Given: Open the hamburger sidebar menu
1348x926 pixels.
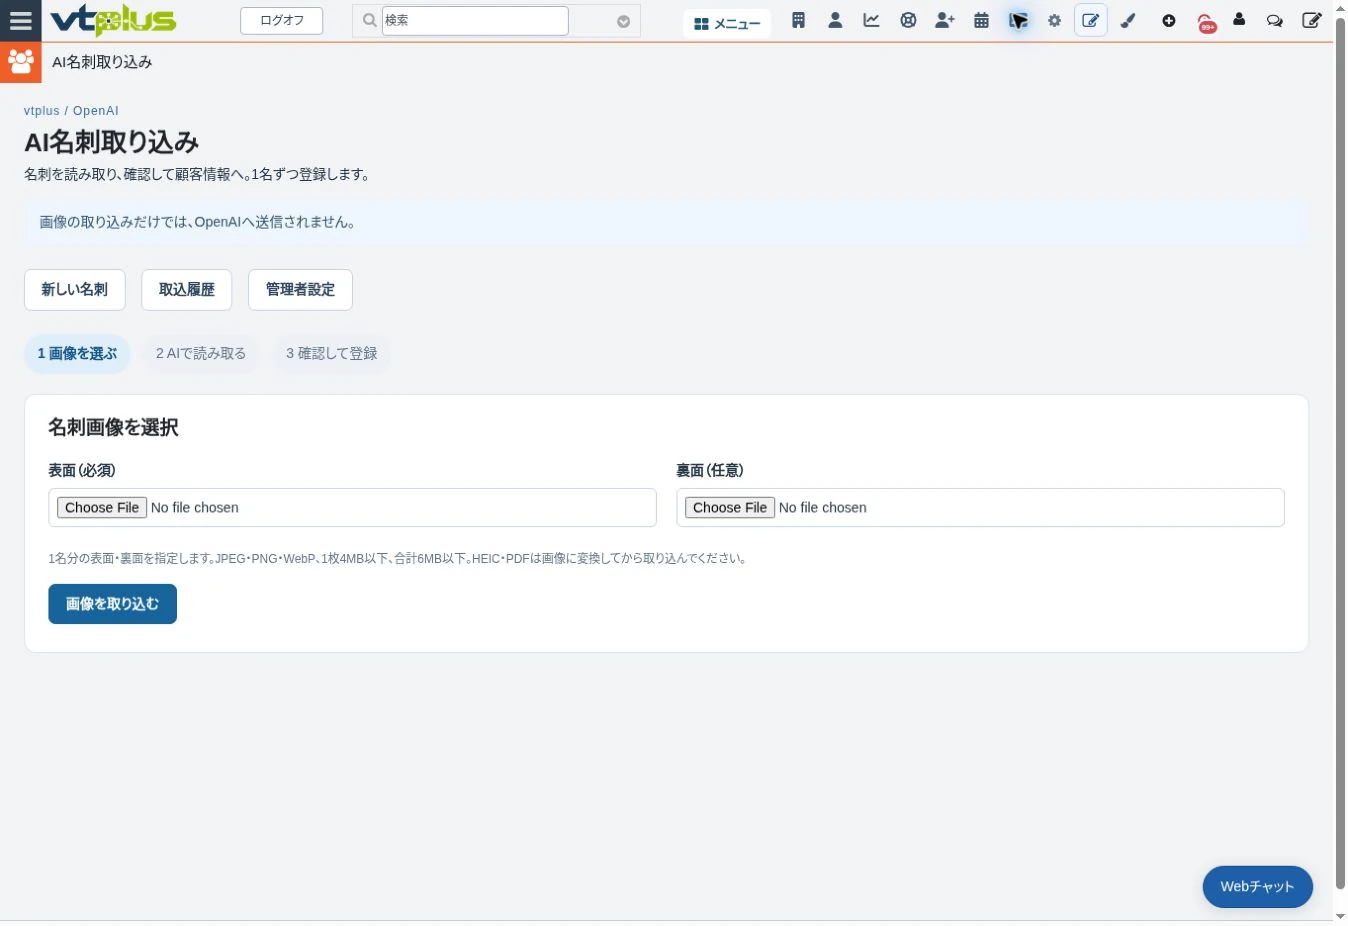Looking at the screenshot, I should click(x=20, y=20).
